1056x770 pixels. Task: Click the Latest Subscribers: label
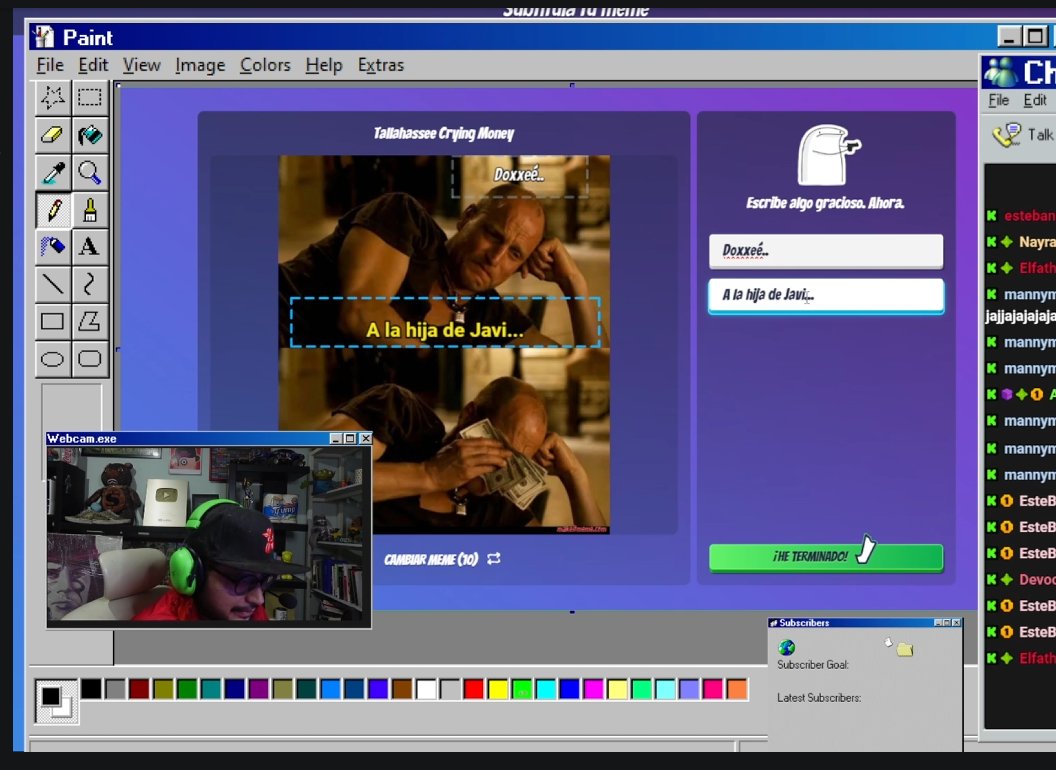click(819, 698)
